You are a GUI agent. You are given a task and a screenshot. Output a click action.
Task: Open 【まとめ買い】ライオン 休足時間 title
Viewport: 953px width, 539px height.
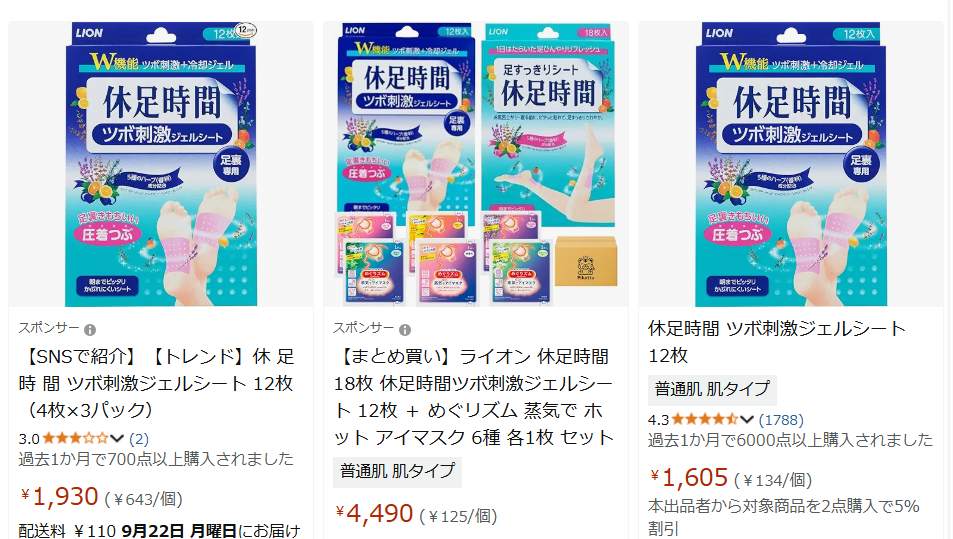pos(473,397)
